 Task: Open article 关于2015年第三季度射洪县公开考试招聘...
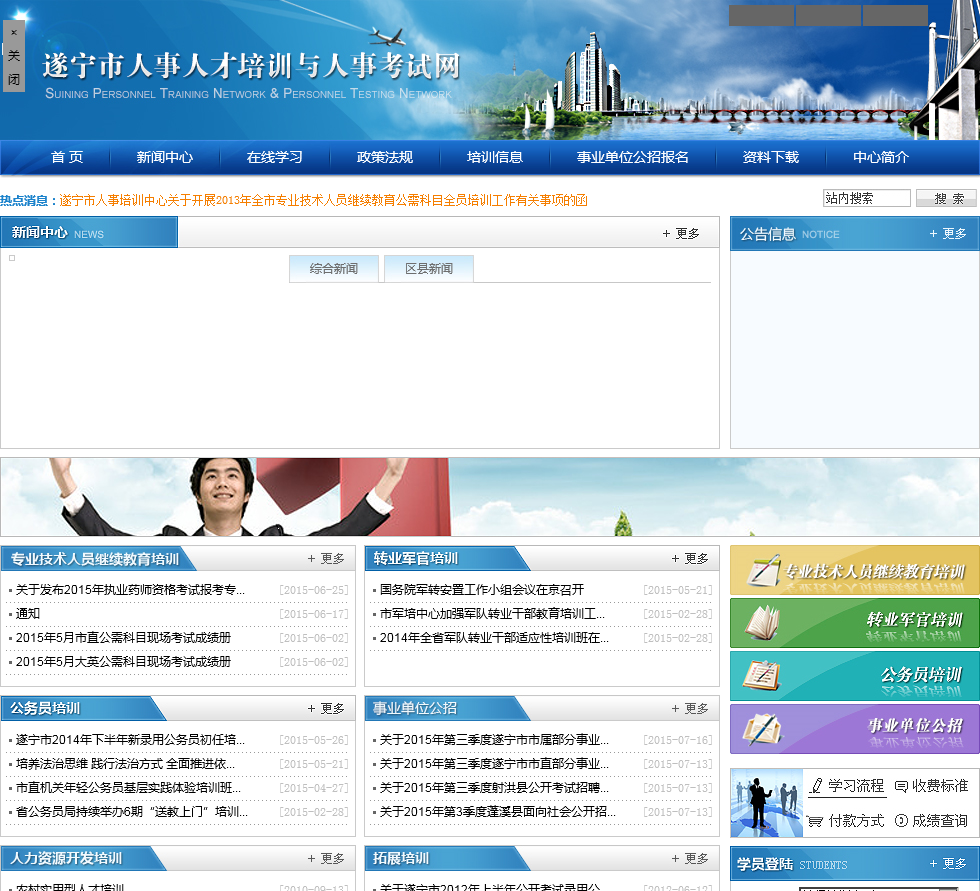494,787
